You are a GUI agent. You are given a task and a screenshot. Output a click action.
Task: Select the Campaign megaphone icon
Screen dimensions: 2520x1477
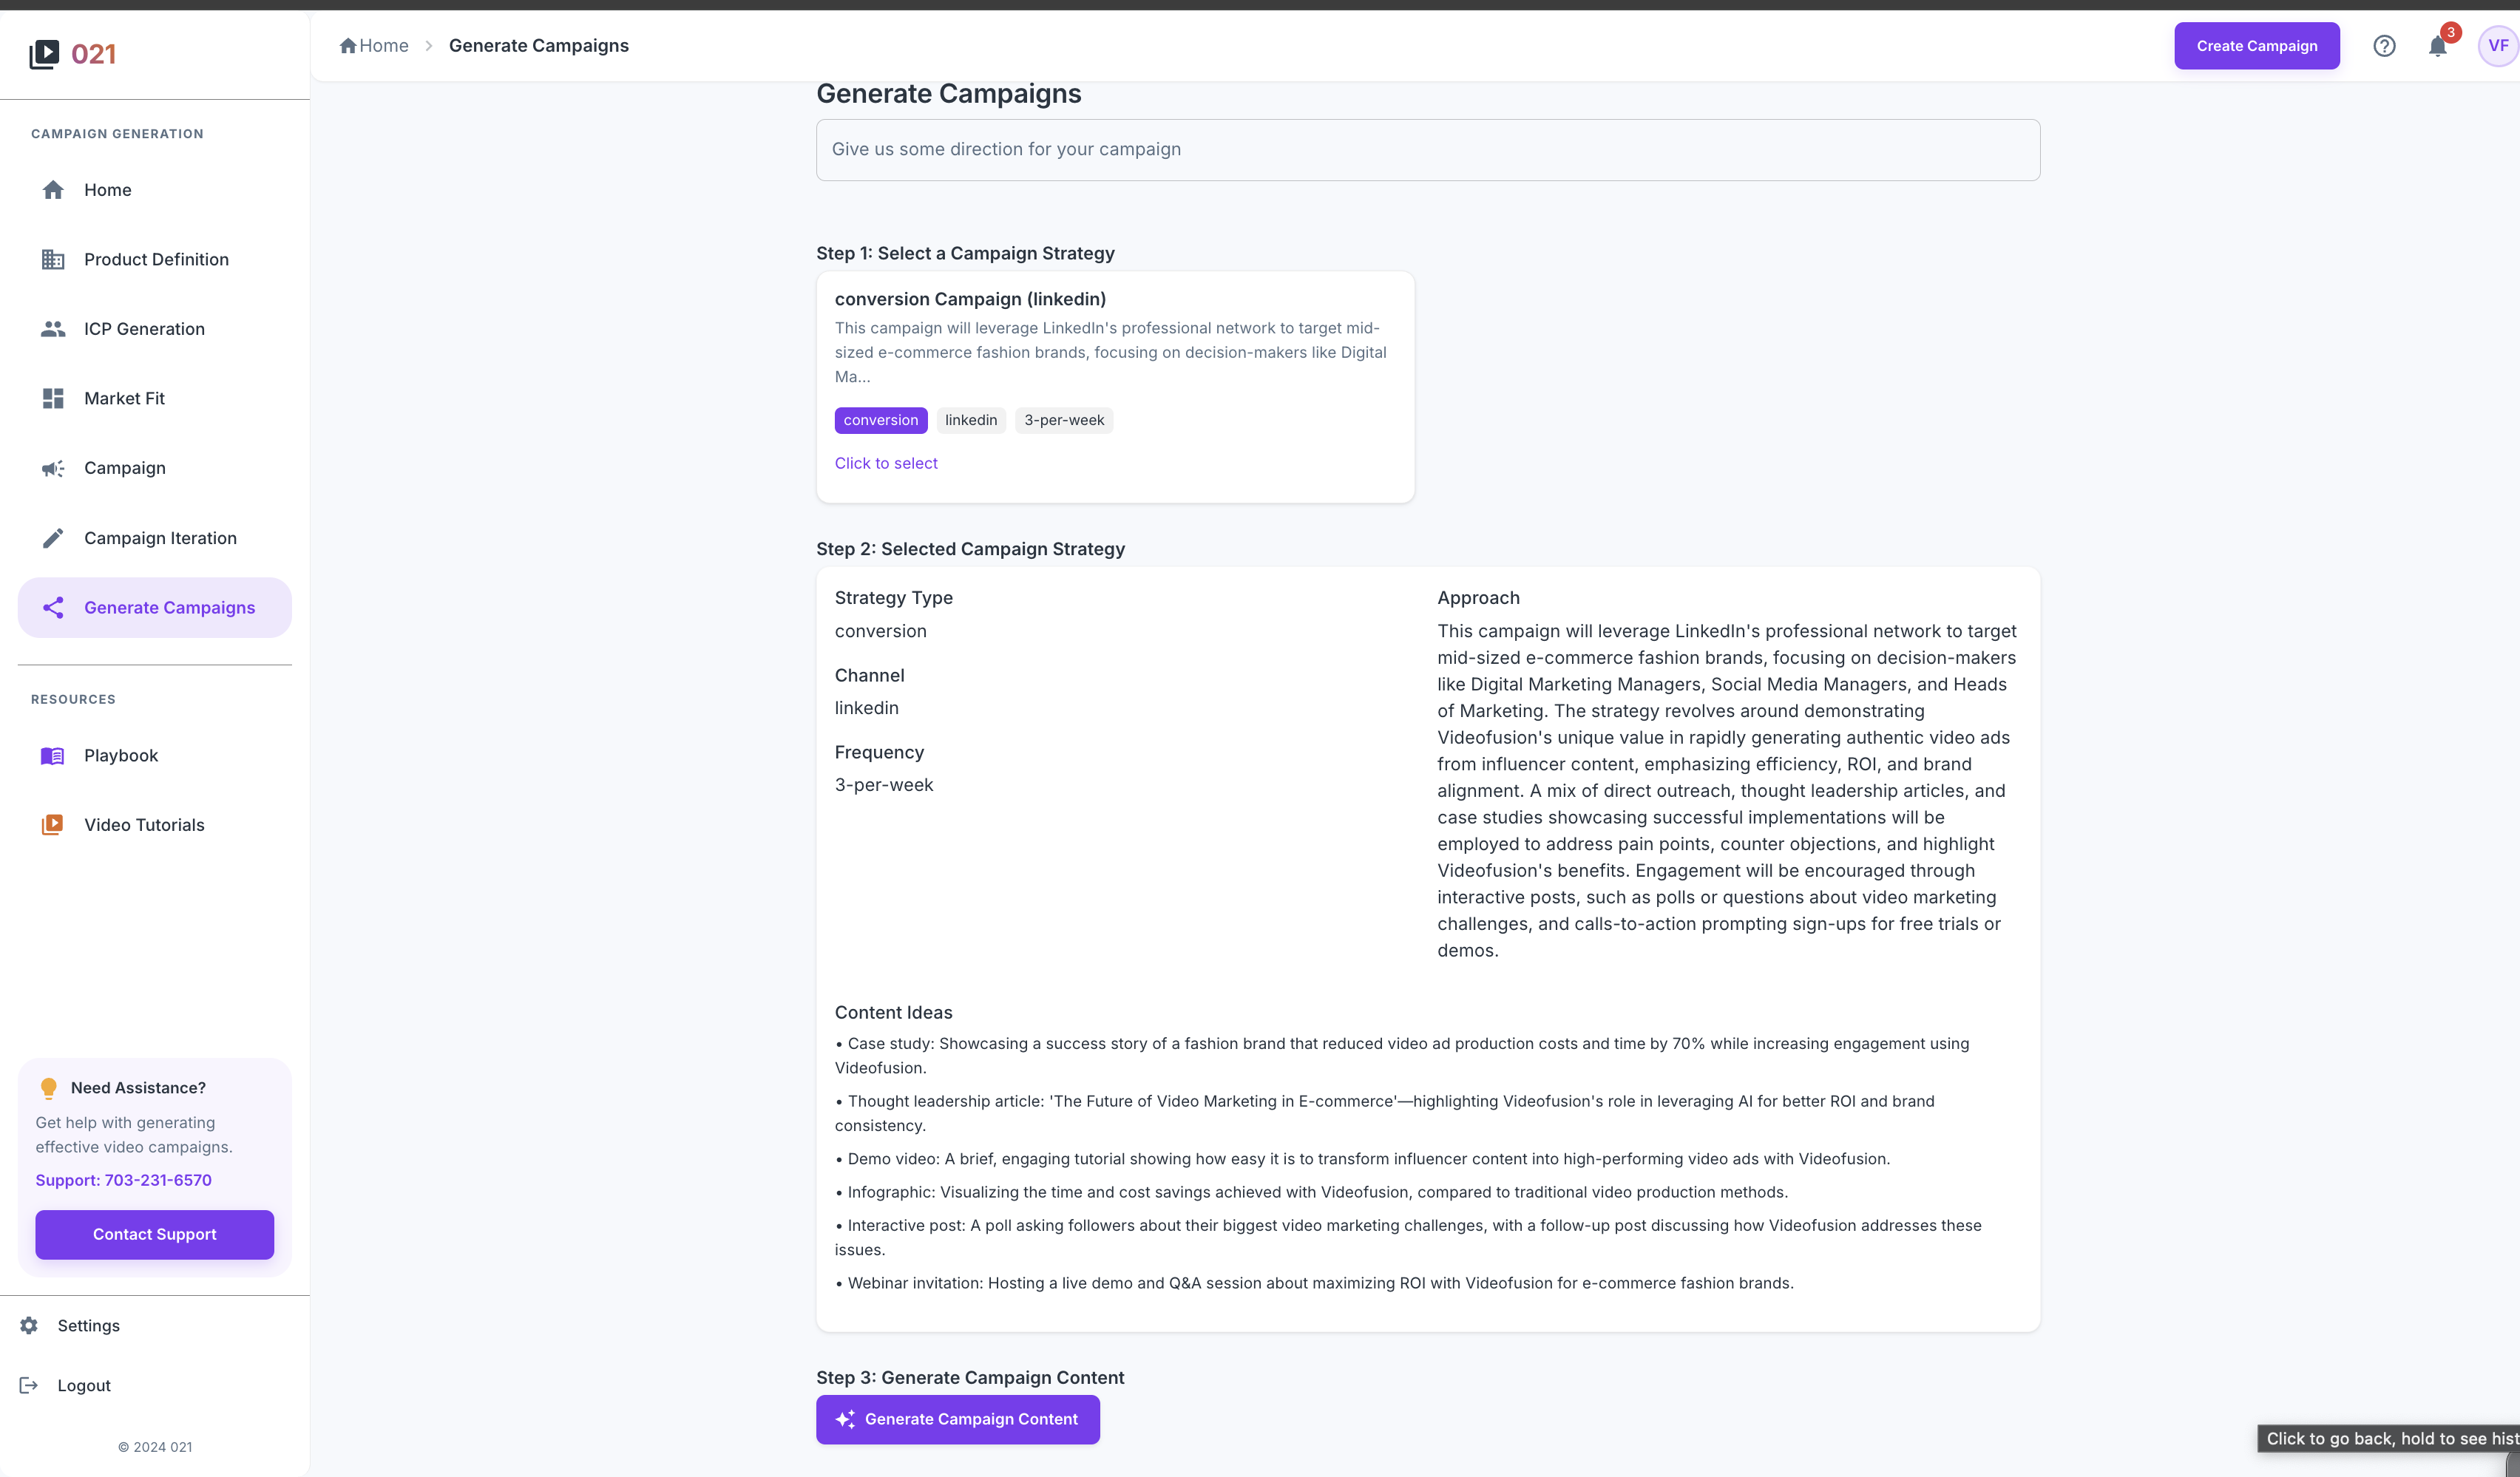coord(53,467)
